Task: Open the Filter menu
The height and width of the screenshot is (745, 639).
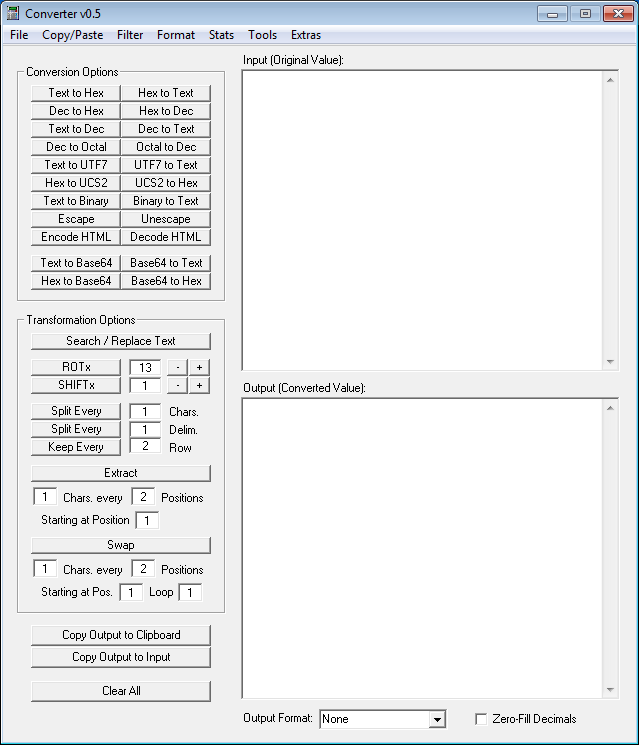Action: tap(130, 35)
